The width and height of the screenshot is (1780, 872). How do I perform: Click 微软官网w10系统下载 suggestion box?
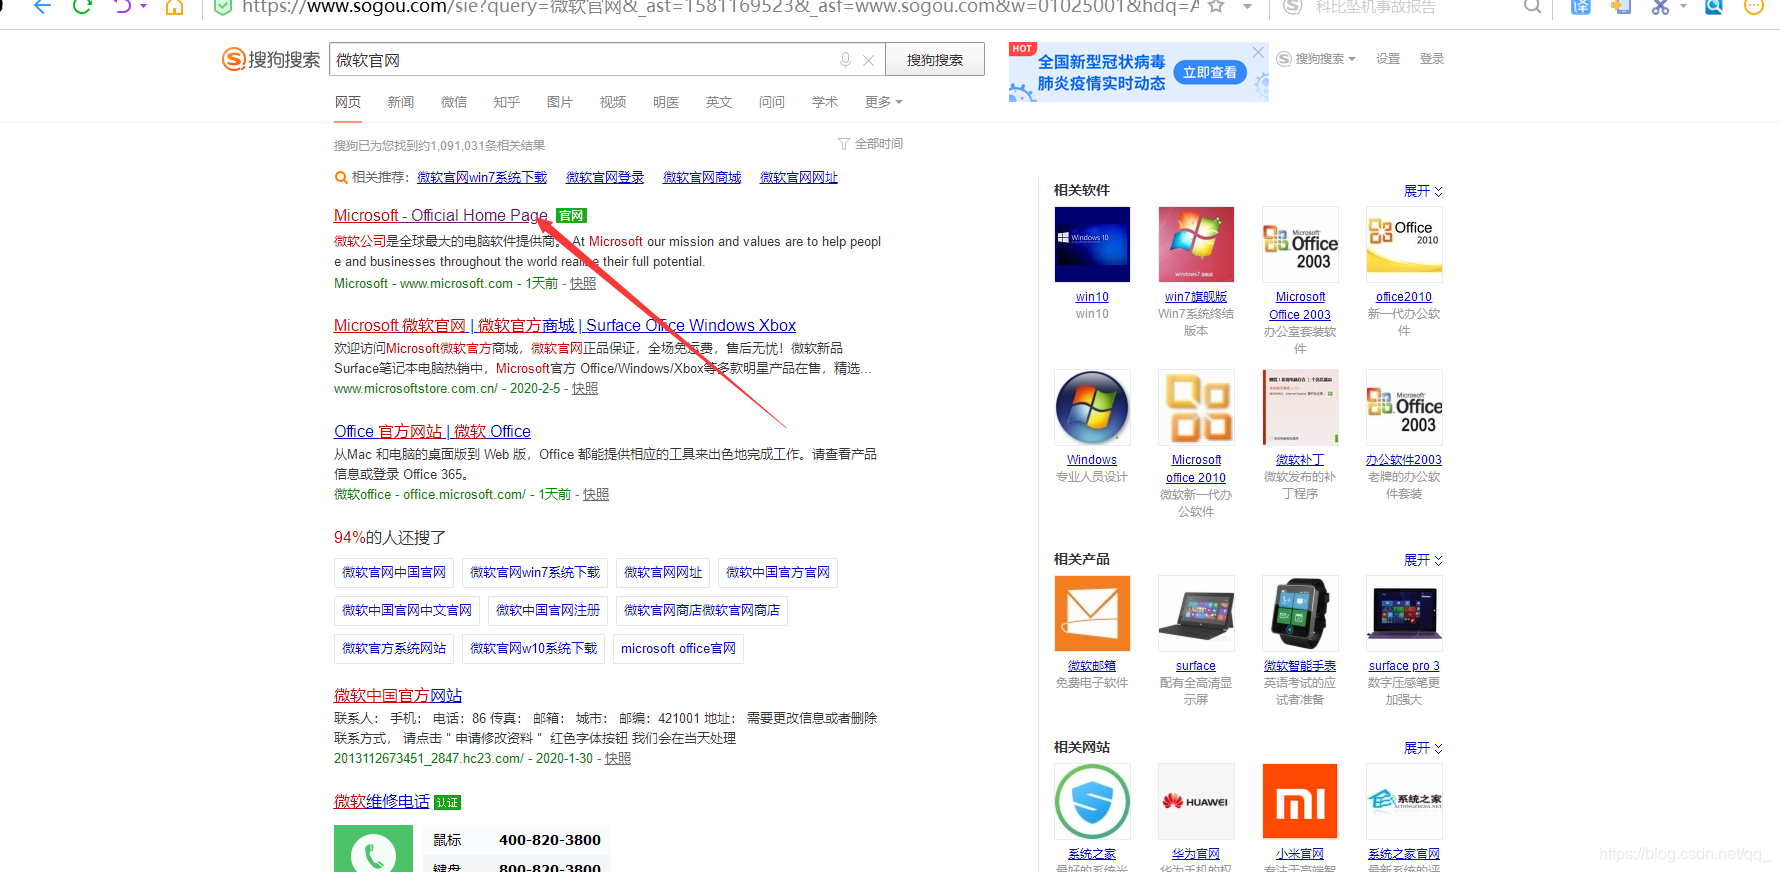[533, 649]
